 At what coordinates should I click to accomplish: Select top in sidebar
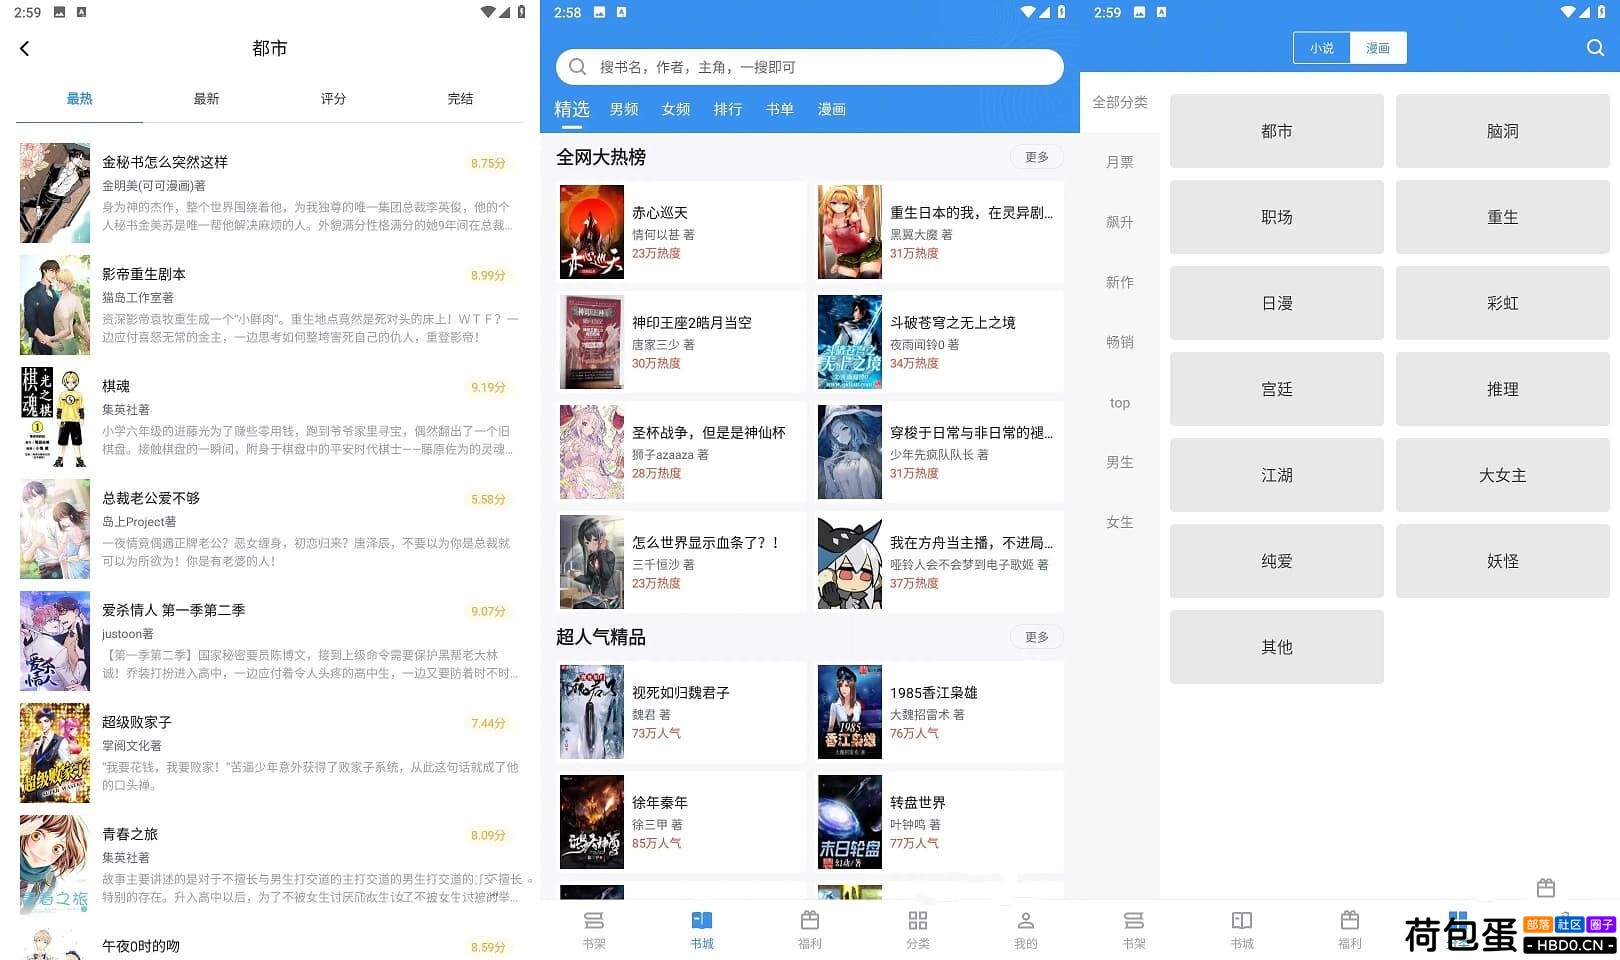coord(1120,402)
